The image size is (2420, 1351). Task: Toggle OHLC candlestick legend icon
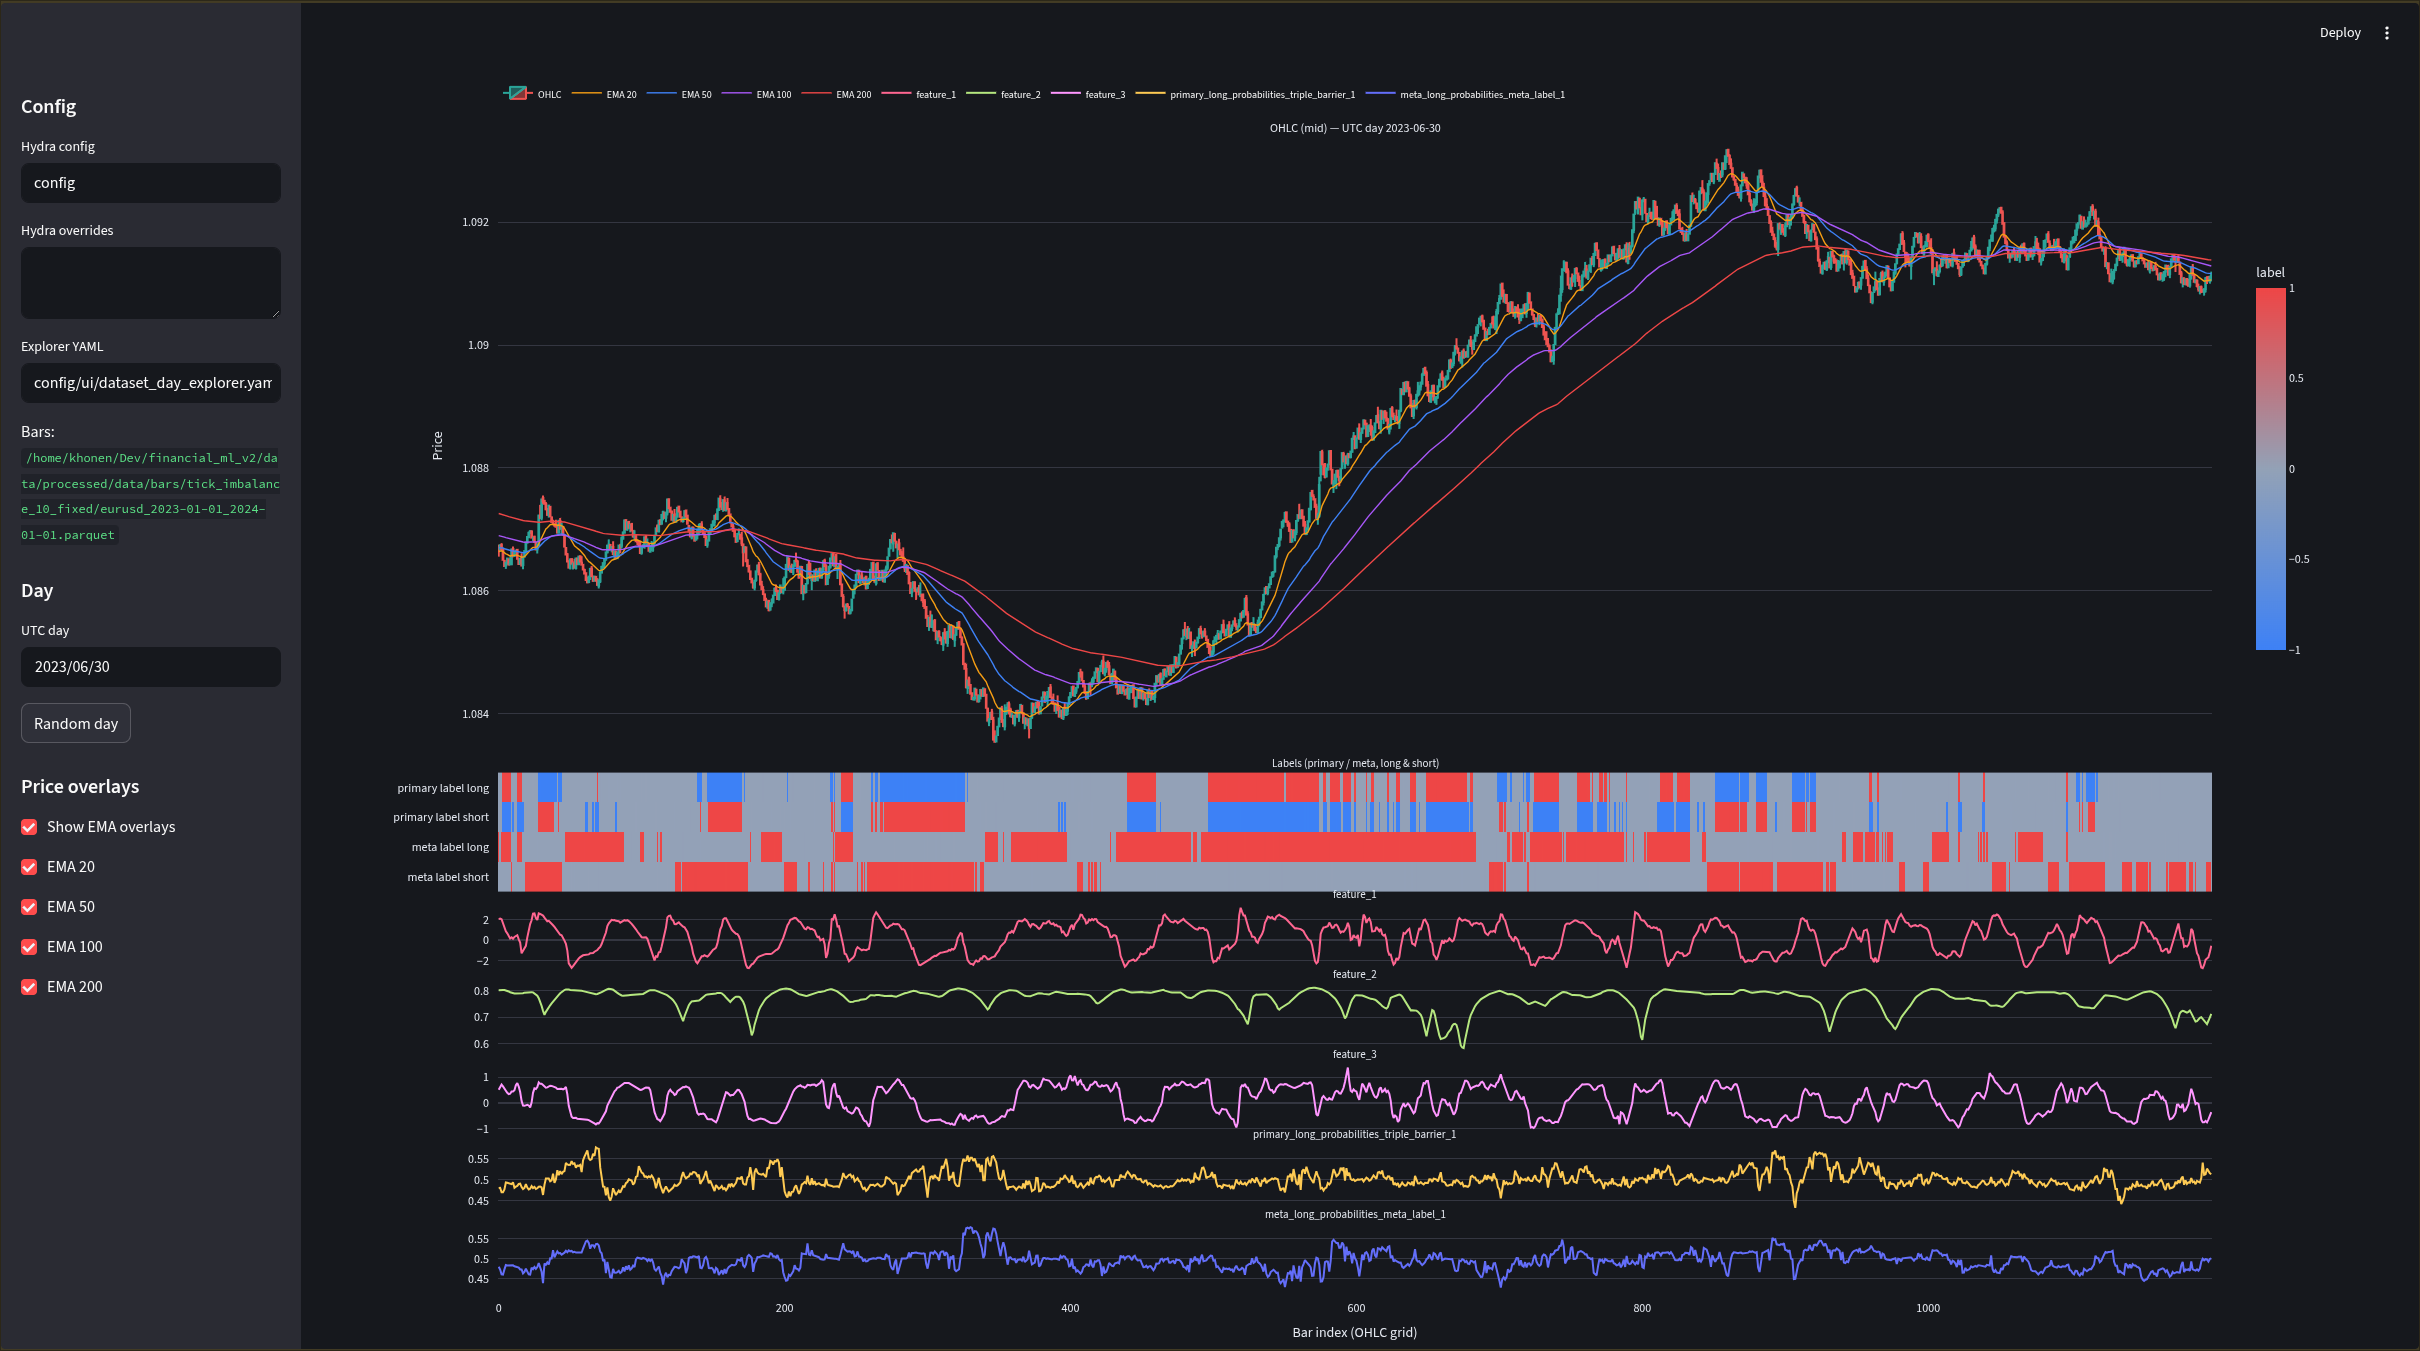tap(517, 94)
